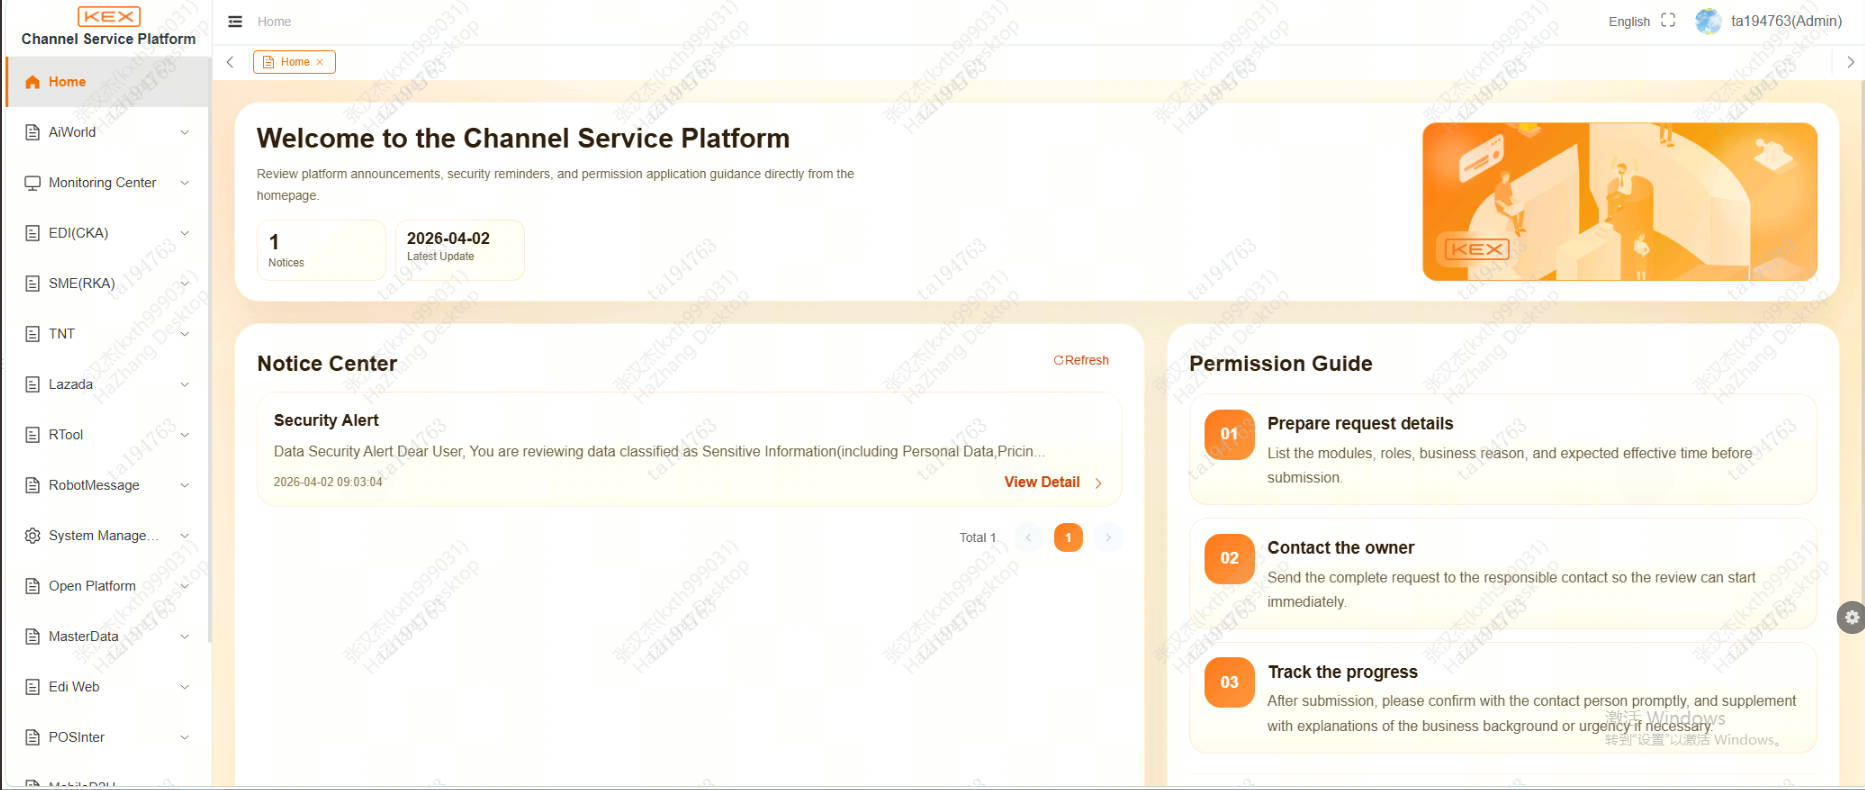Close the Home tab with the x icon
The width and height of the screenshot is (1865, 790).
[320, 62]
